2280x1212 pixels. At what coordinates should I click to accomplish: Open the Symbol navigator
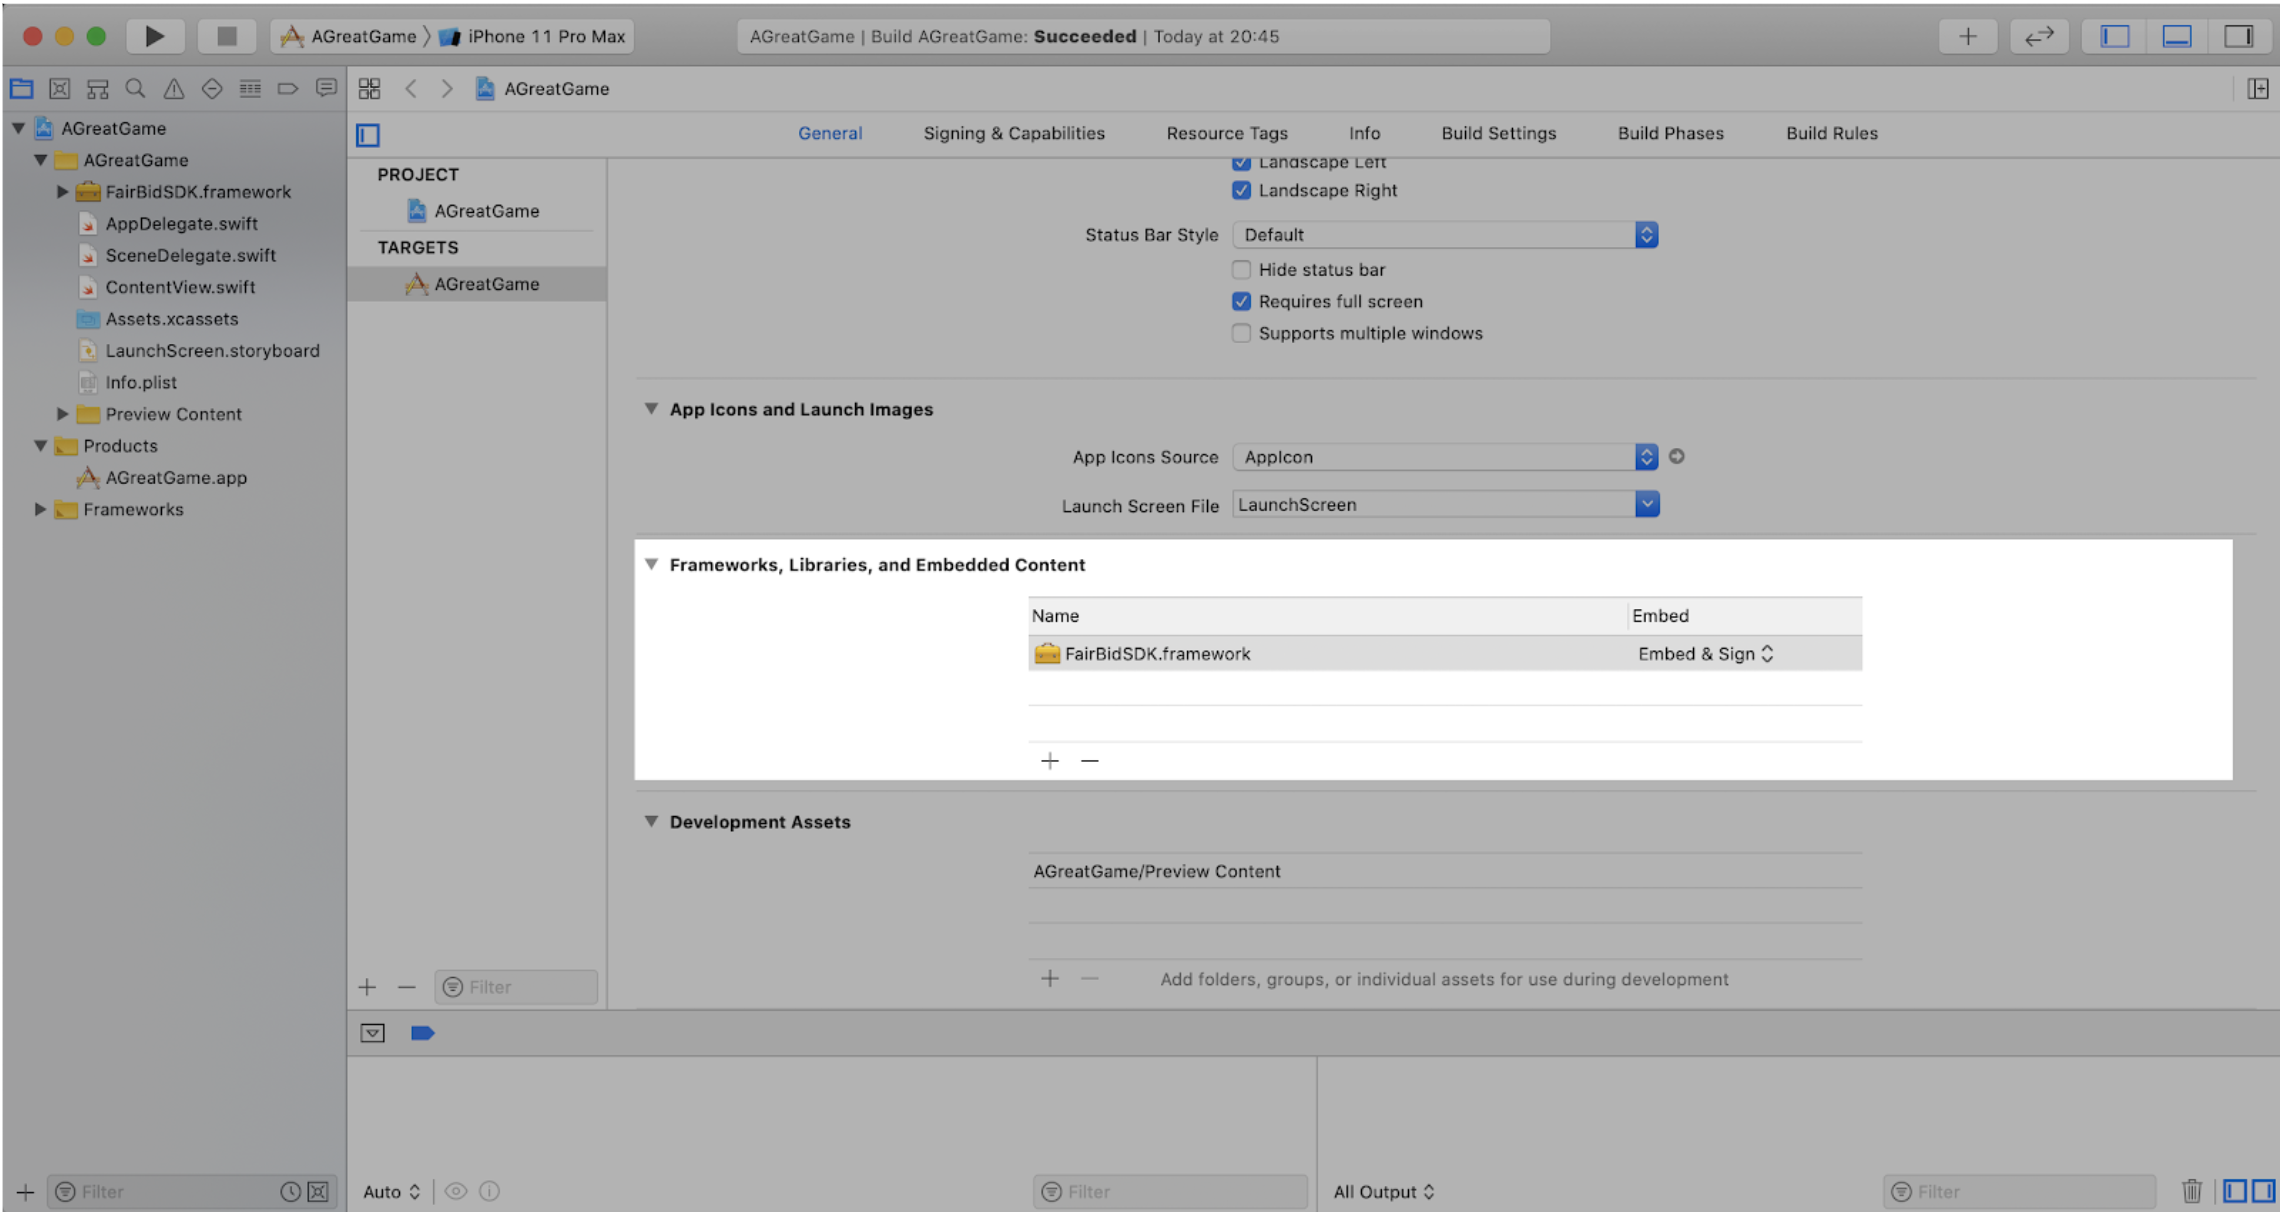coord(97,88)
